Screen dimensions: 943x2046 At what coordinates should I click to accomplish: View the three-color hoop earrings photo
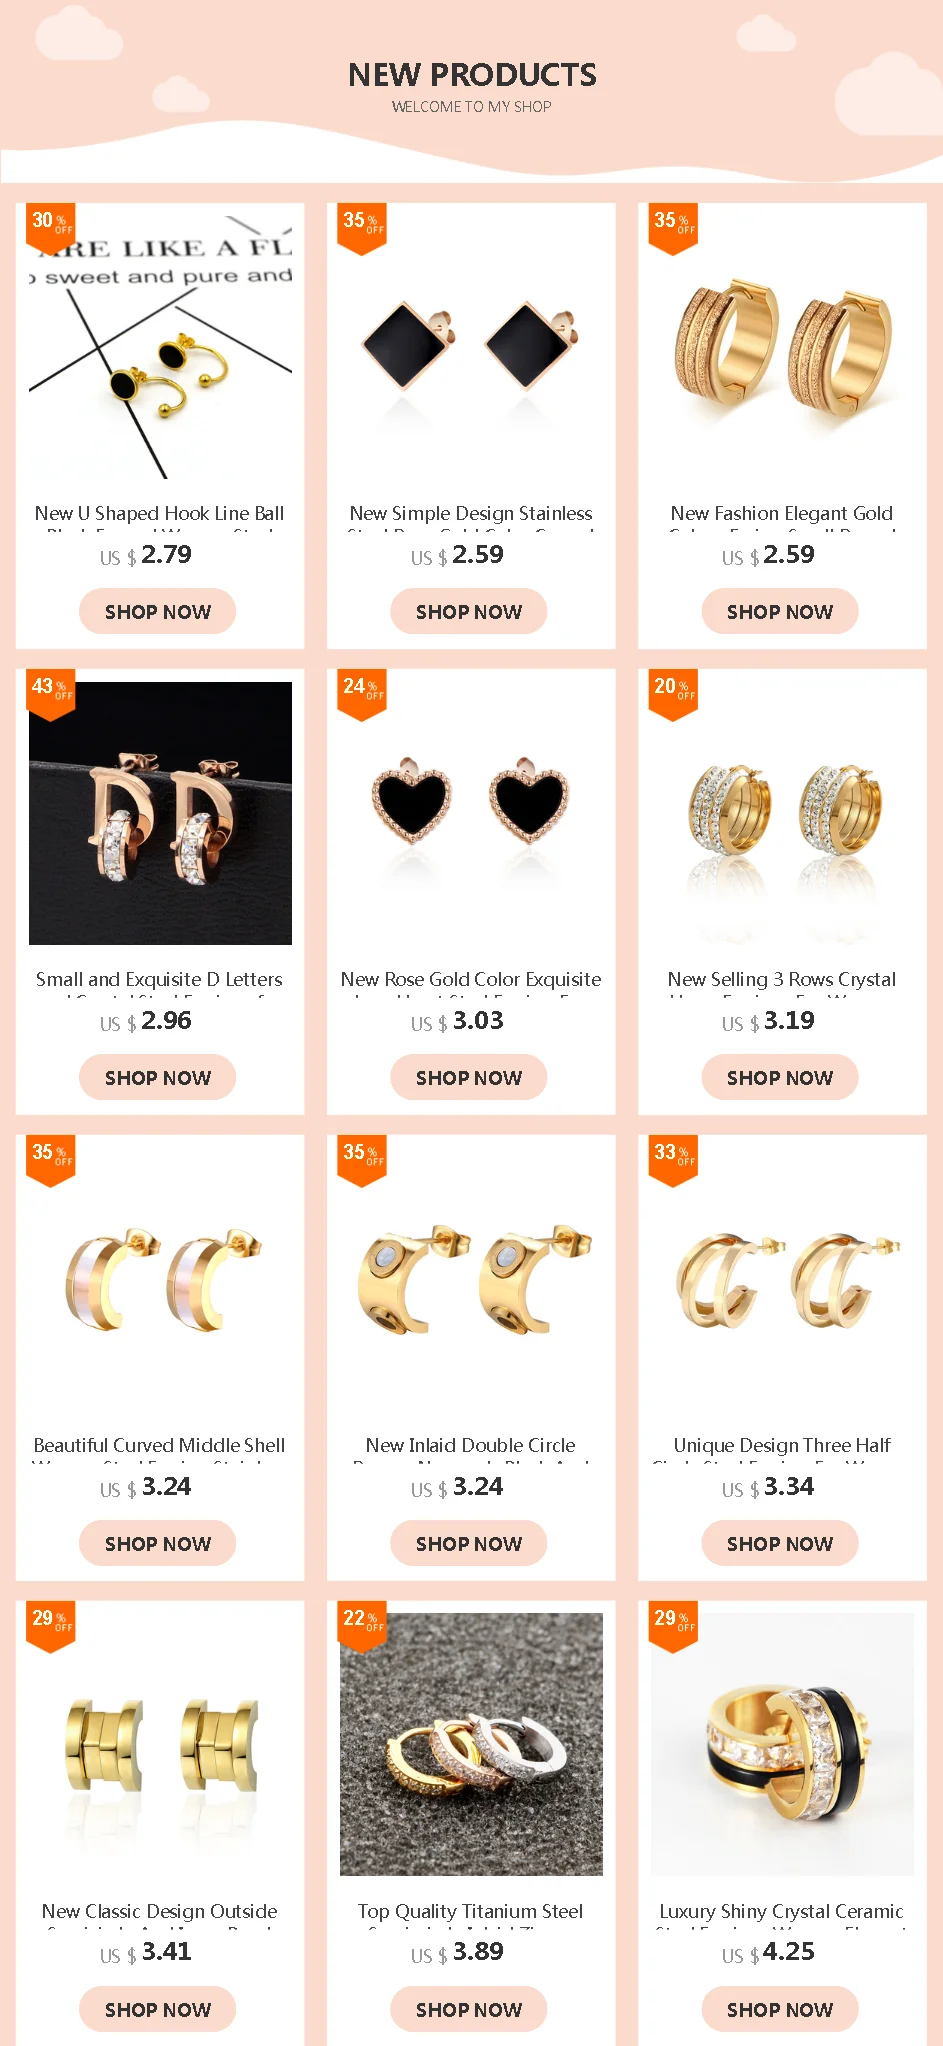pos(471,1744)
